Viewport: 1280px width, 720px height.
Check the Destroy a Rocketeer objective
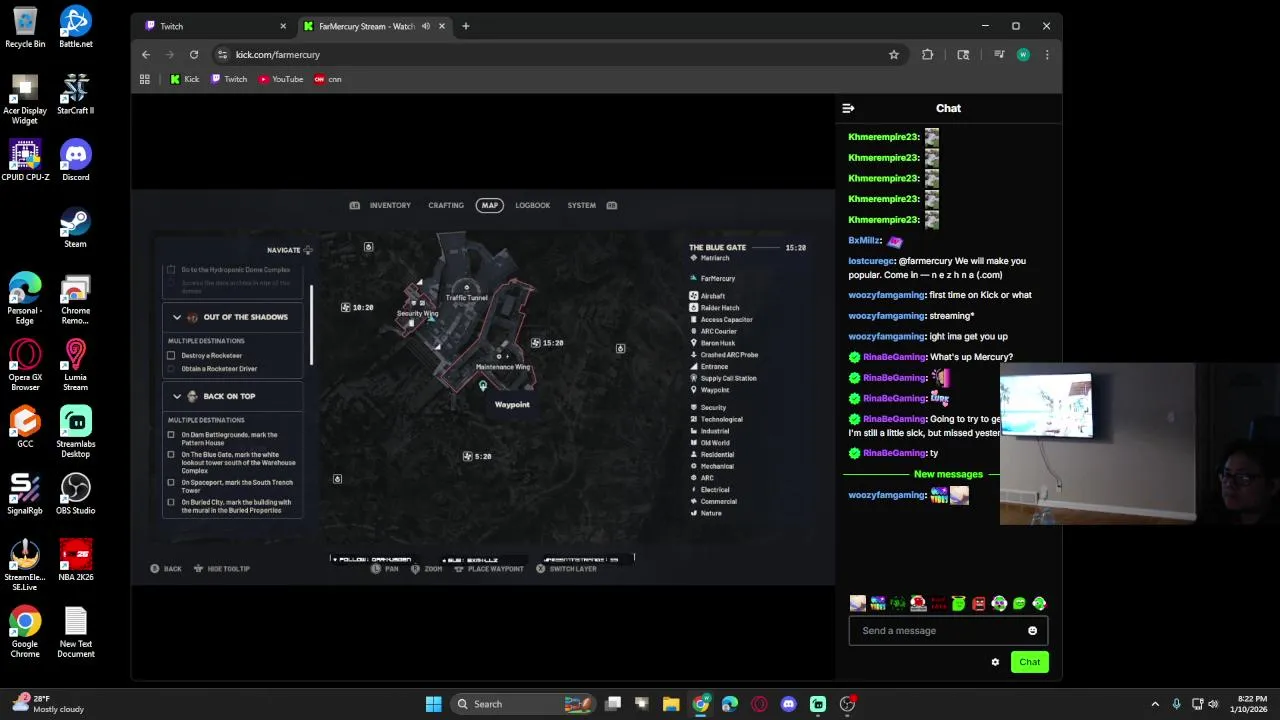click(171, 355)
